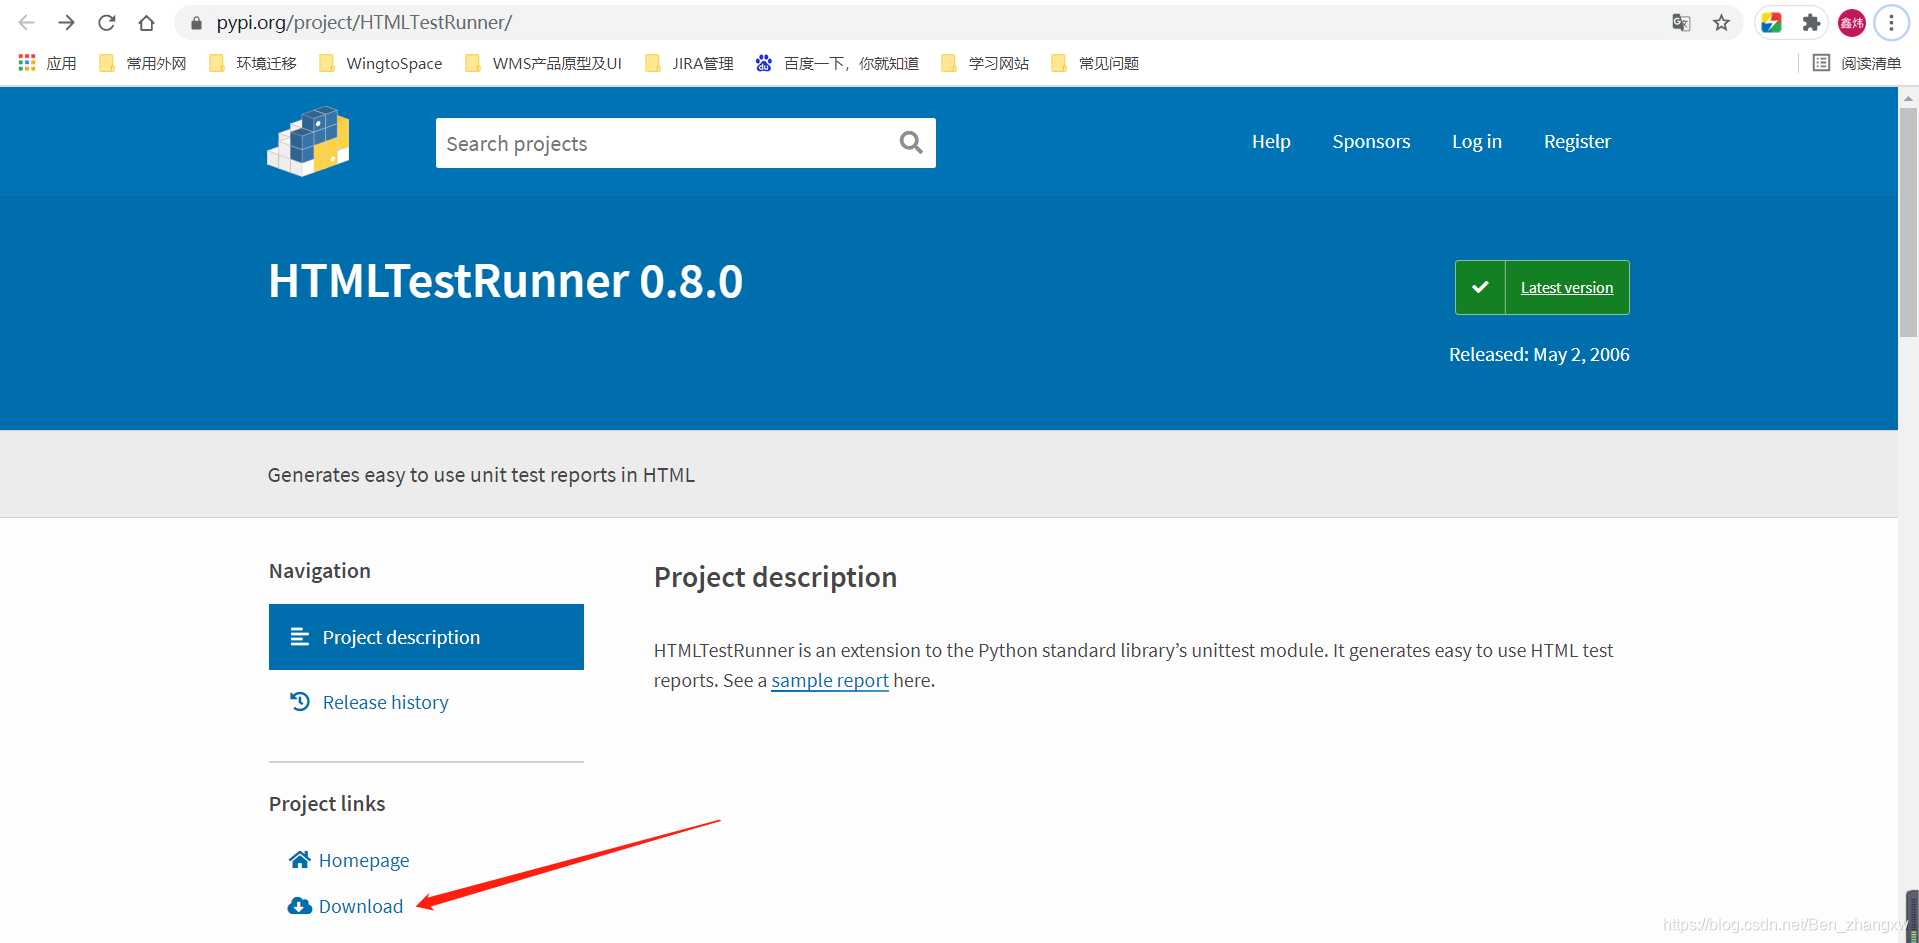Click the checkmark icon beside Latest version

1480,287
